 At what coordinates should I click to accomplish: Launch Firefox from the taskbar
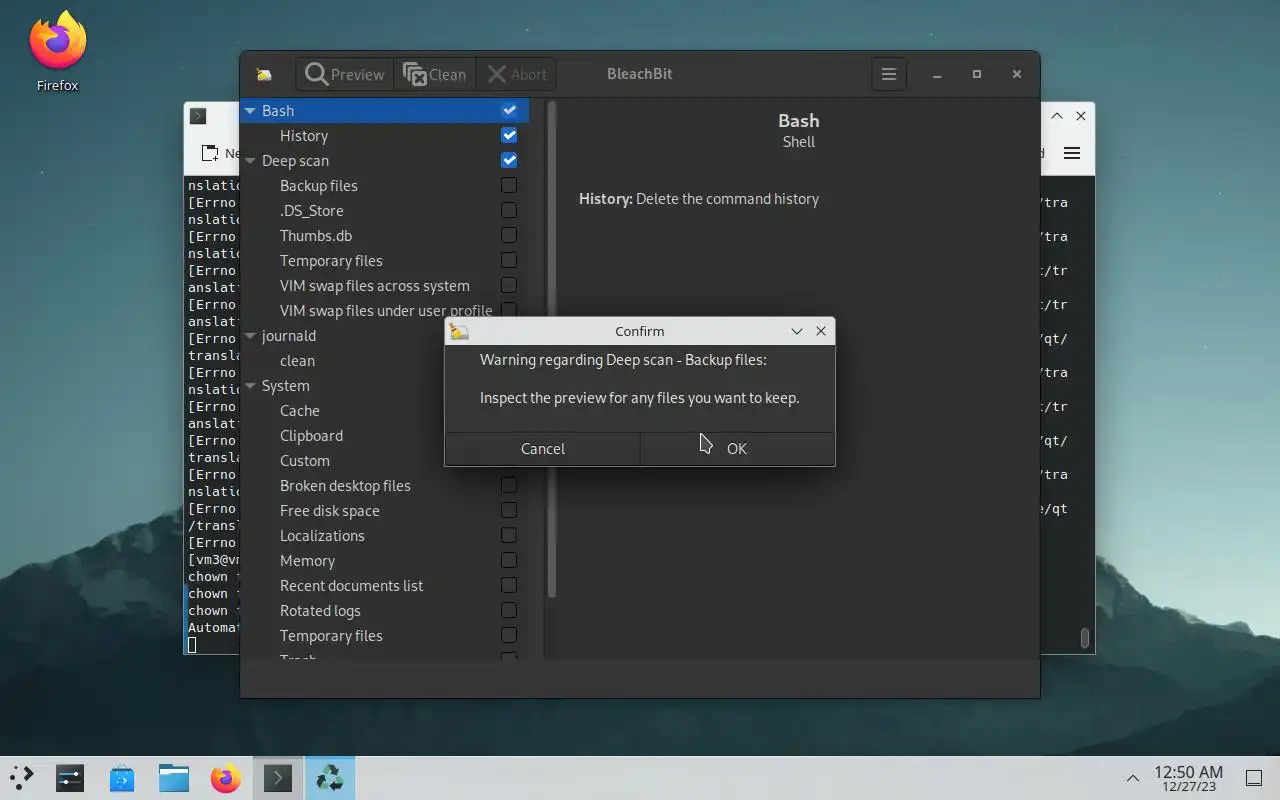(x=226, y=778)
